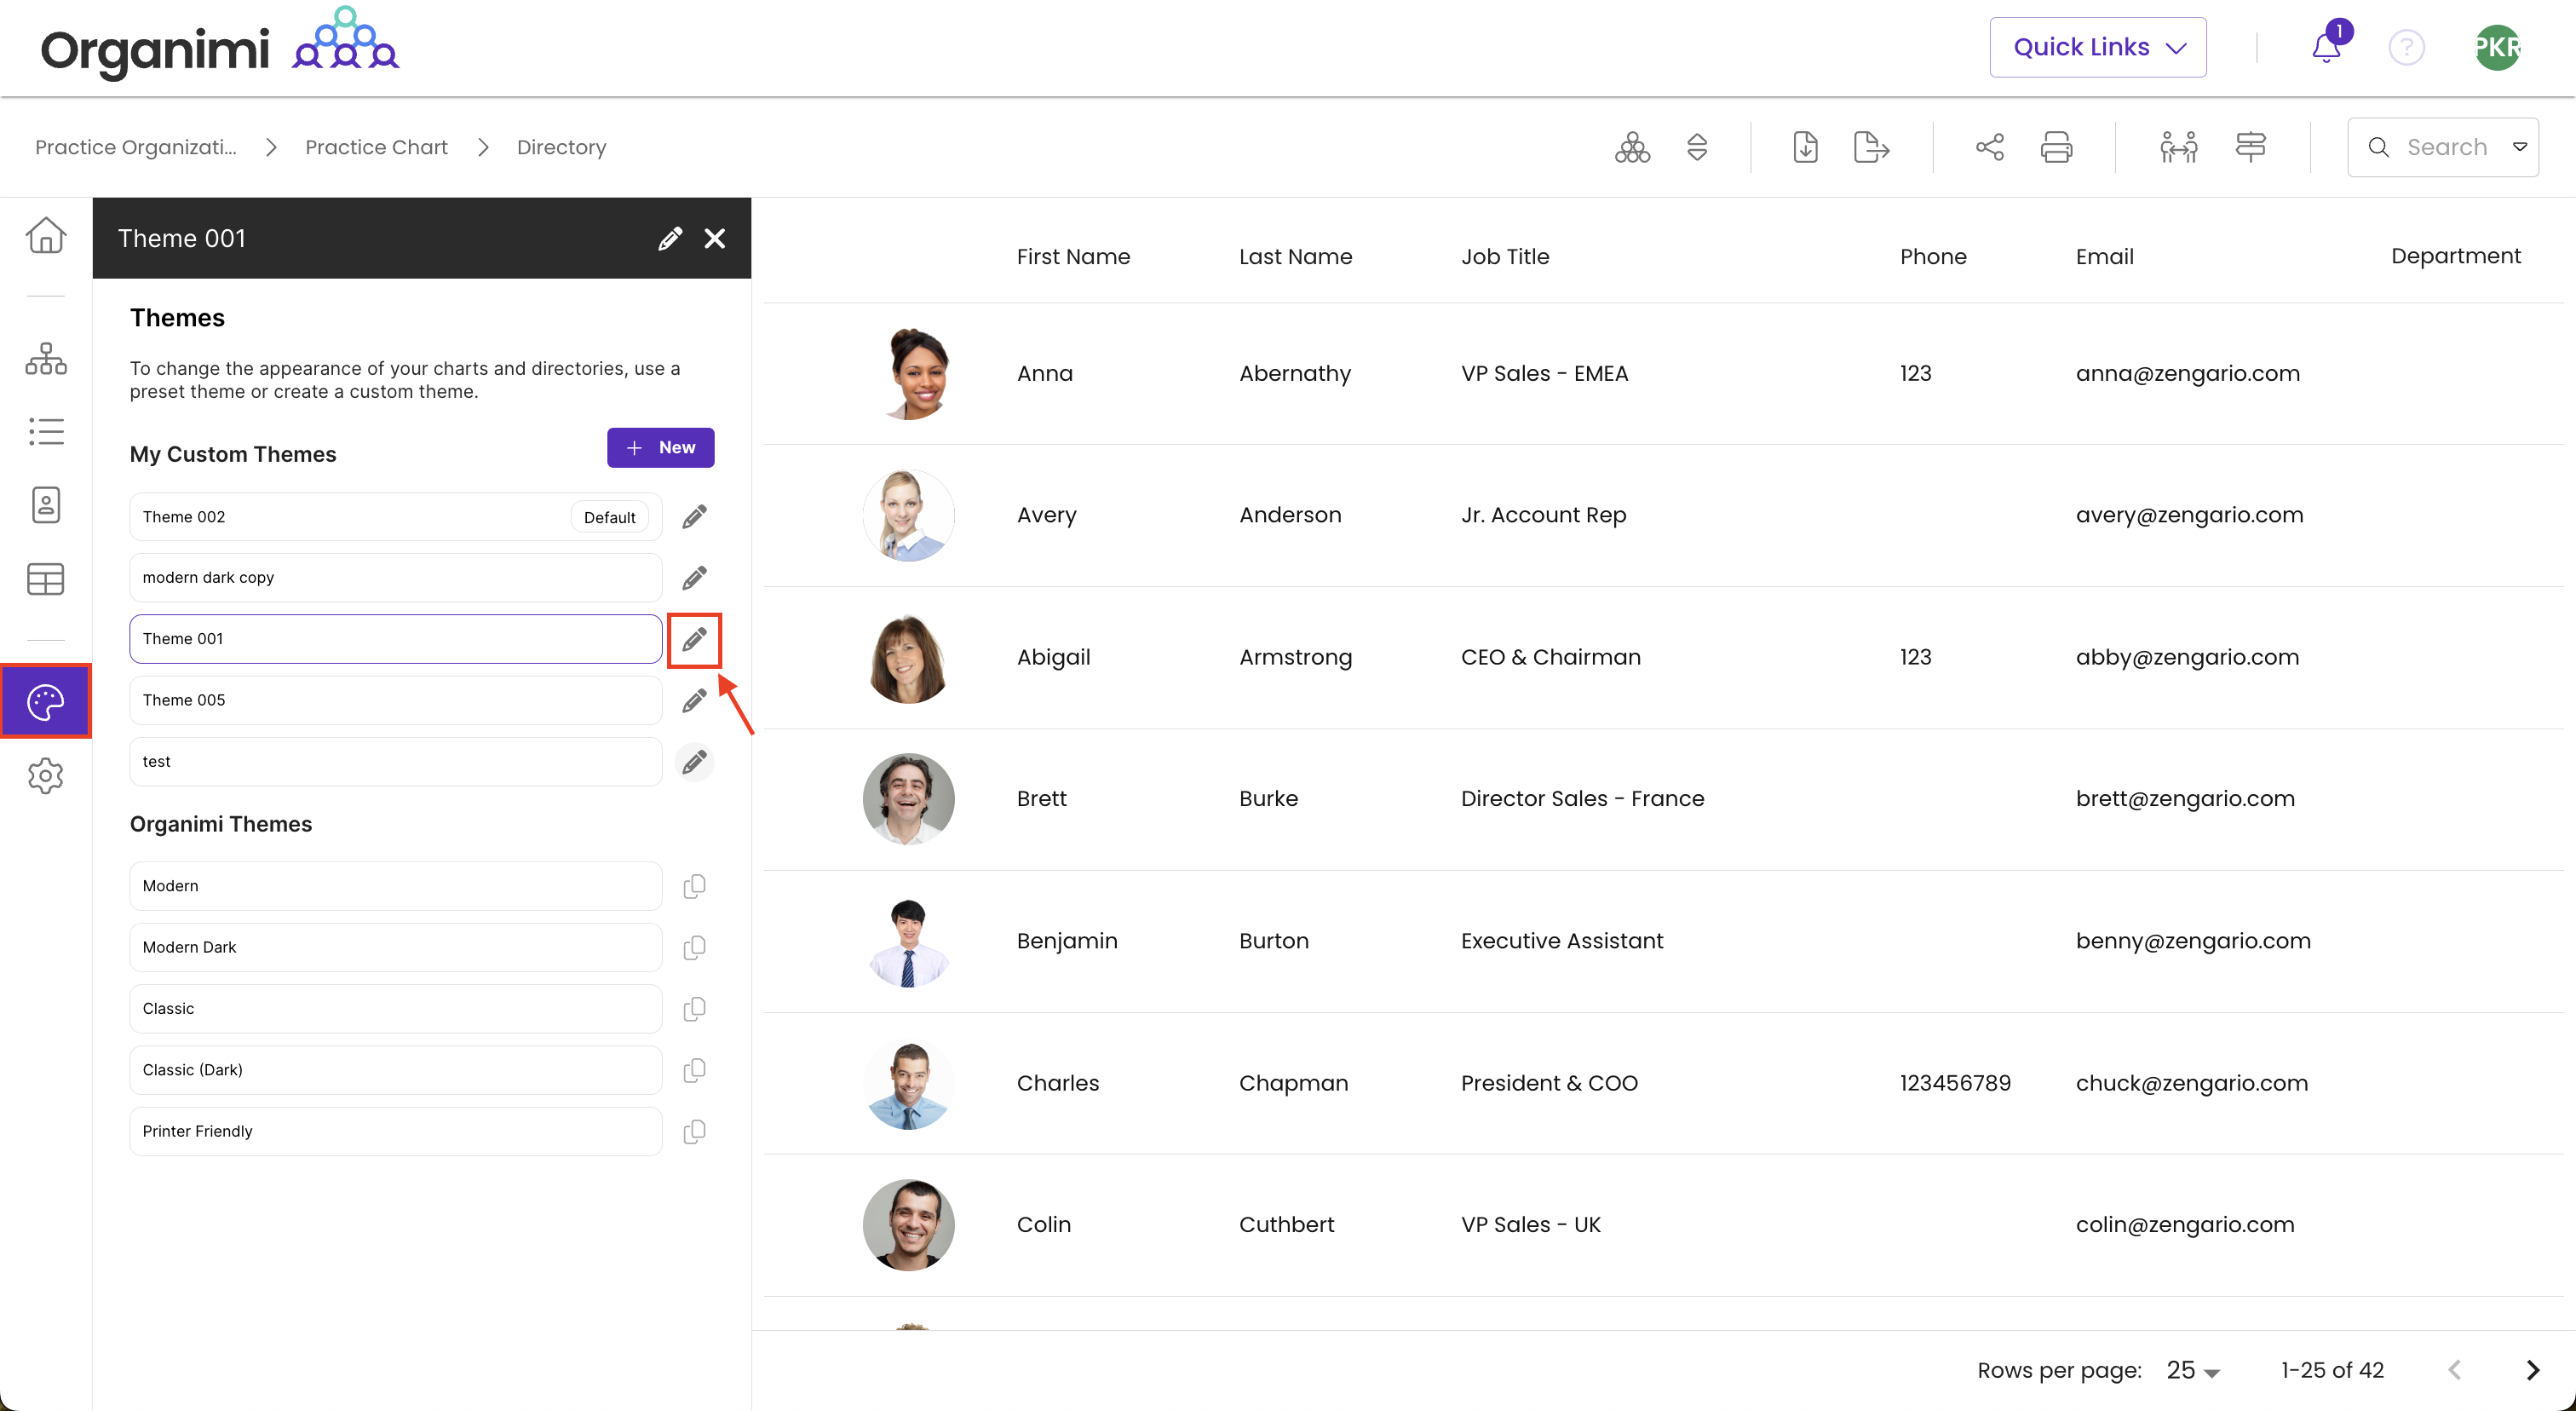Click the previous page arrow in pagination
The width and height of the screenshot is (2576, 1411).
[2455, 1370]
